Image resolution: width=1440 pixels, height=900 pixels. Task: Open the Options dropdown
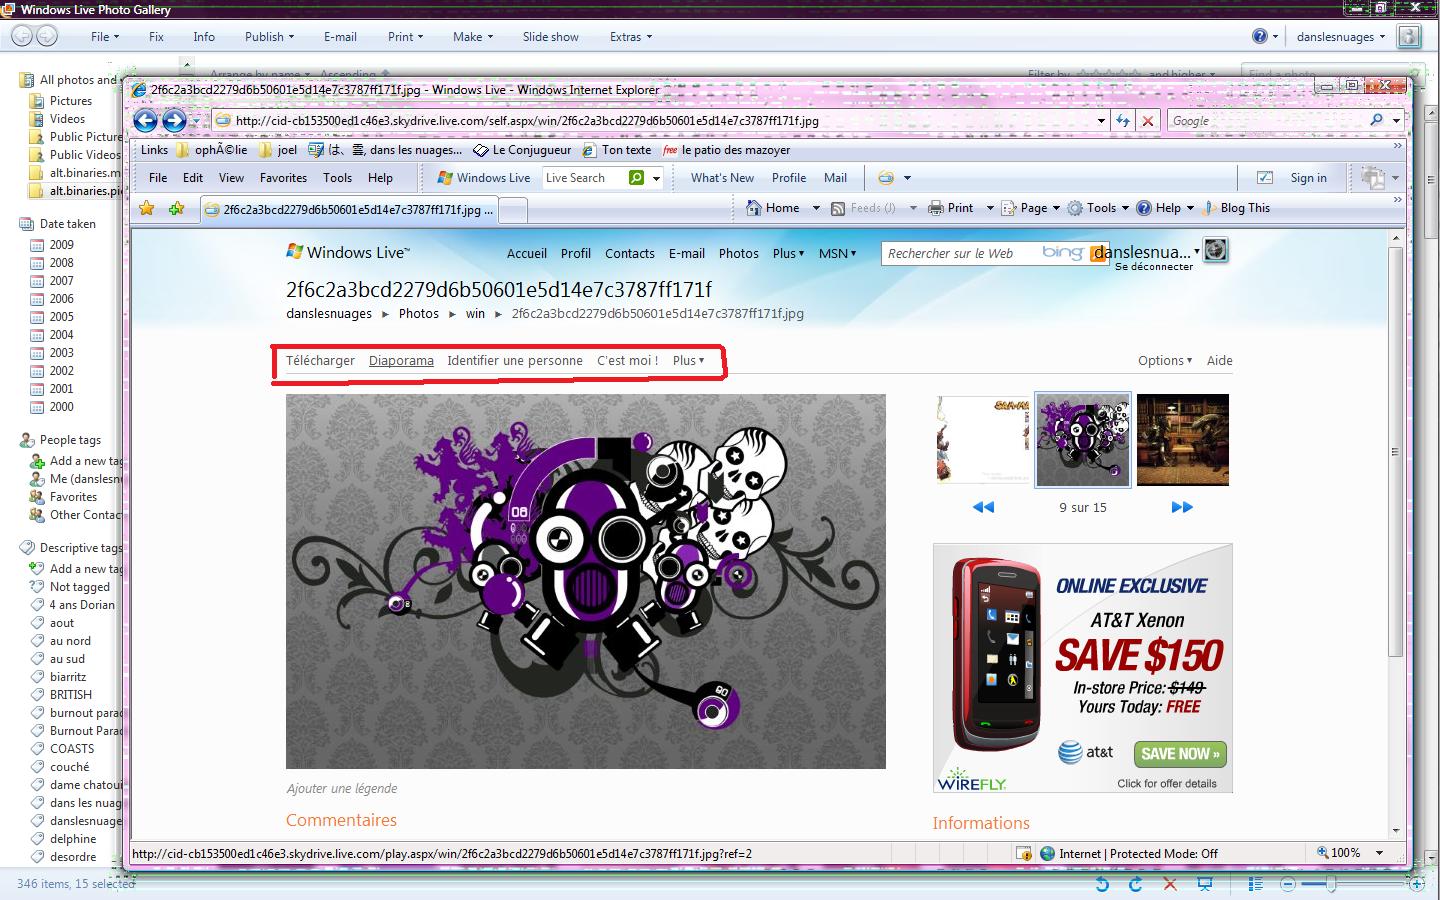point(1165,361)
